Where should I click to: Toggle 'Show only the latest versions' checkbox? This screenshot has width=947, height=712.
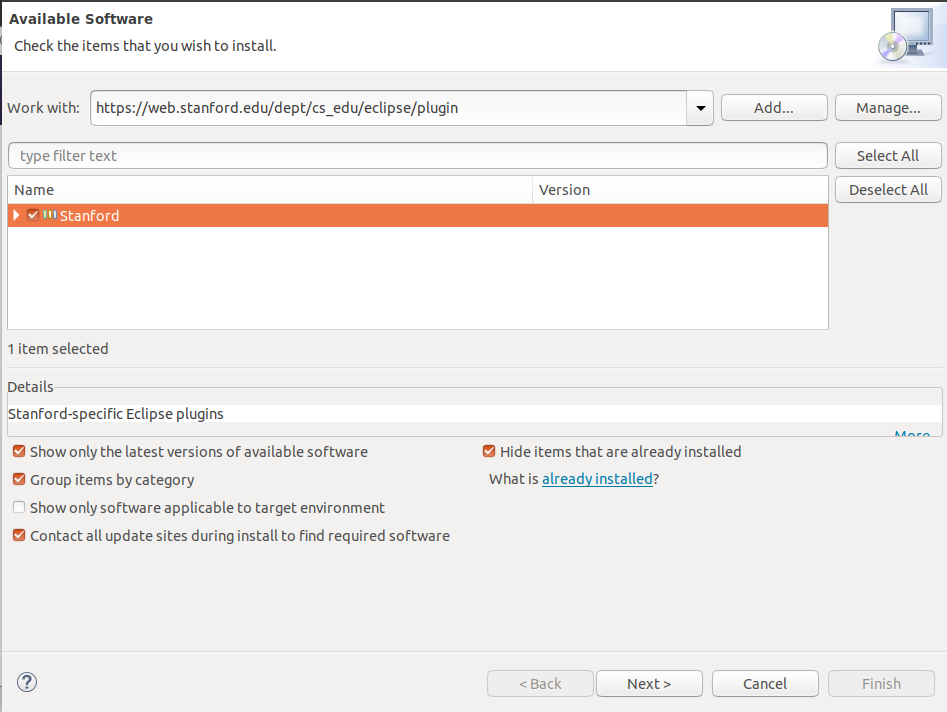[19, 452]
